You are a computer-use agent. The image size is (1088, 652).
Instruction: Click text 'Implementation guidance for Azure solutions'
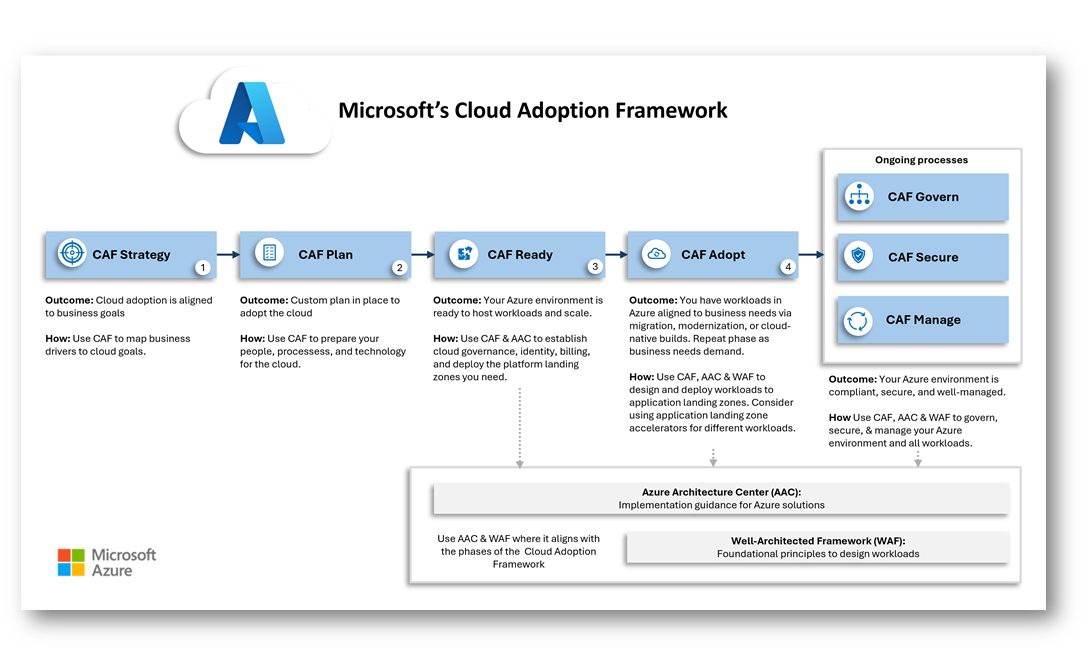tap(722, 505)
